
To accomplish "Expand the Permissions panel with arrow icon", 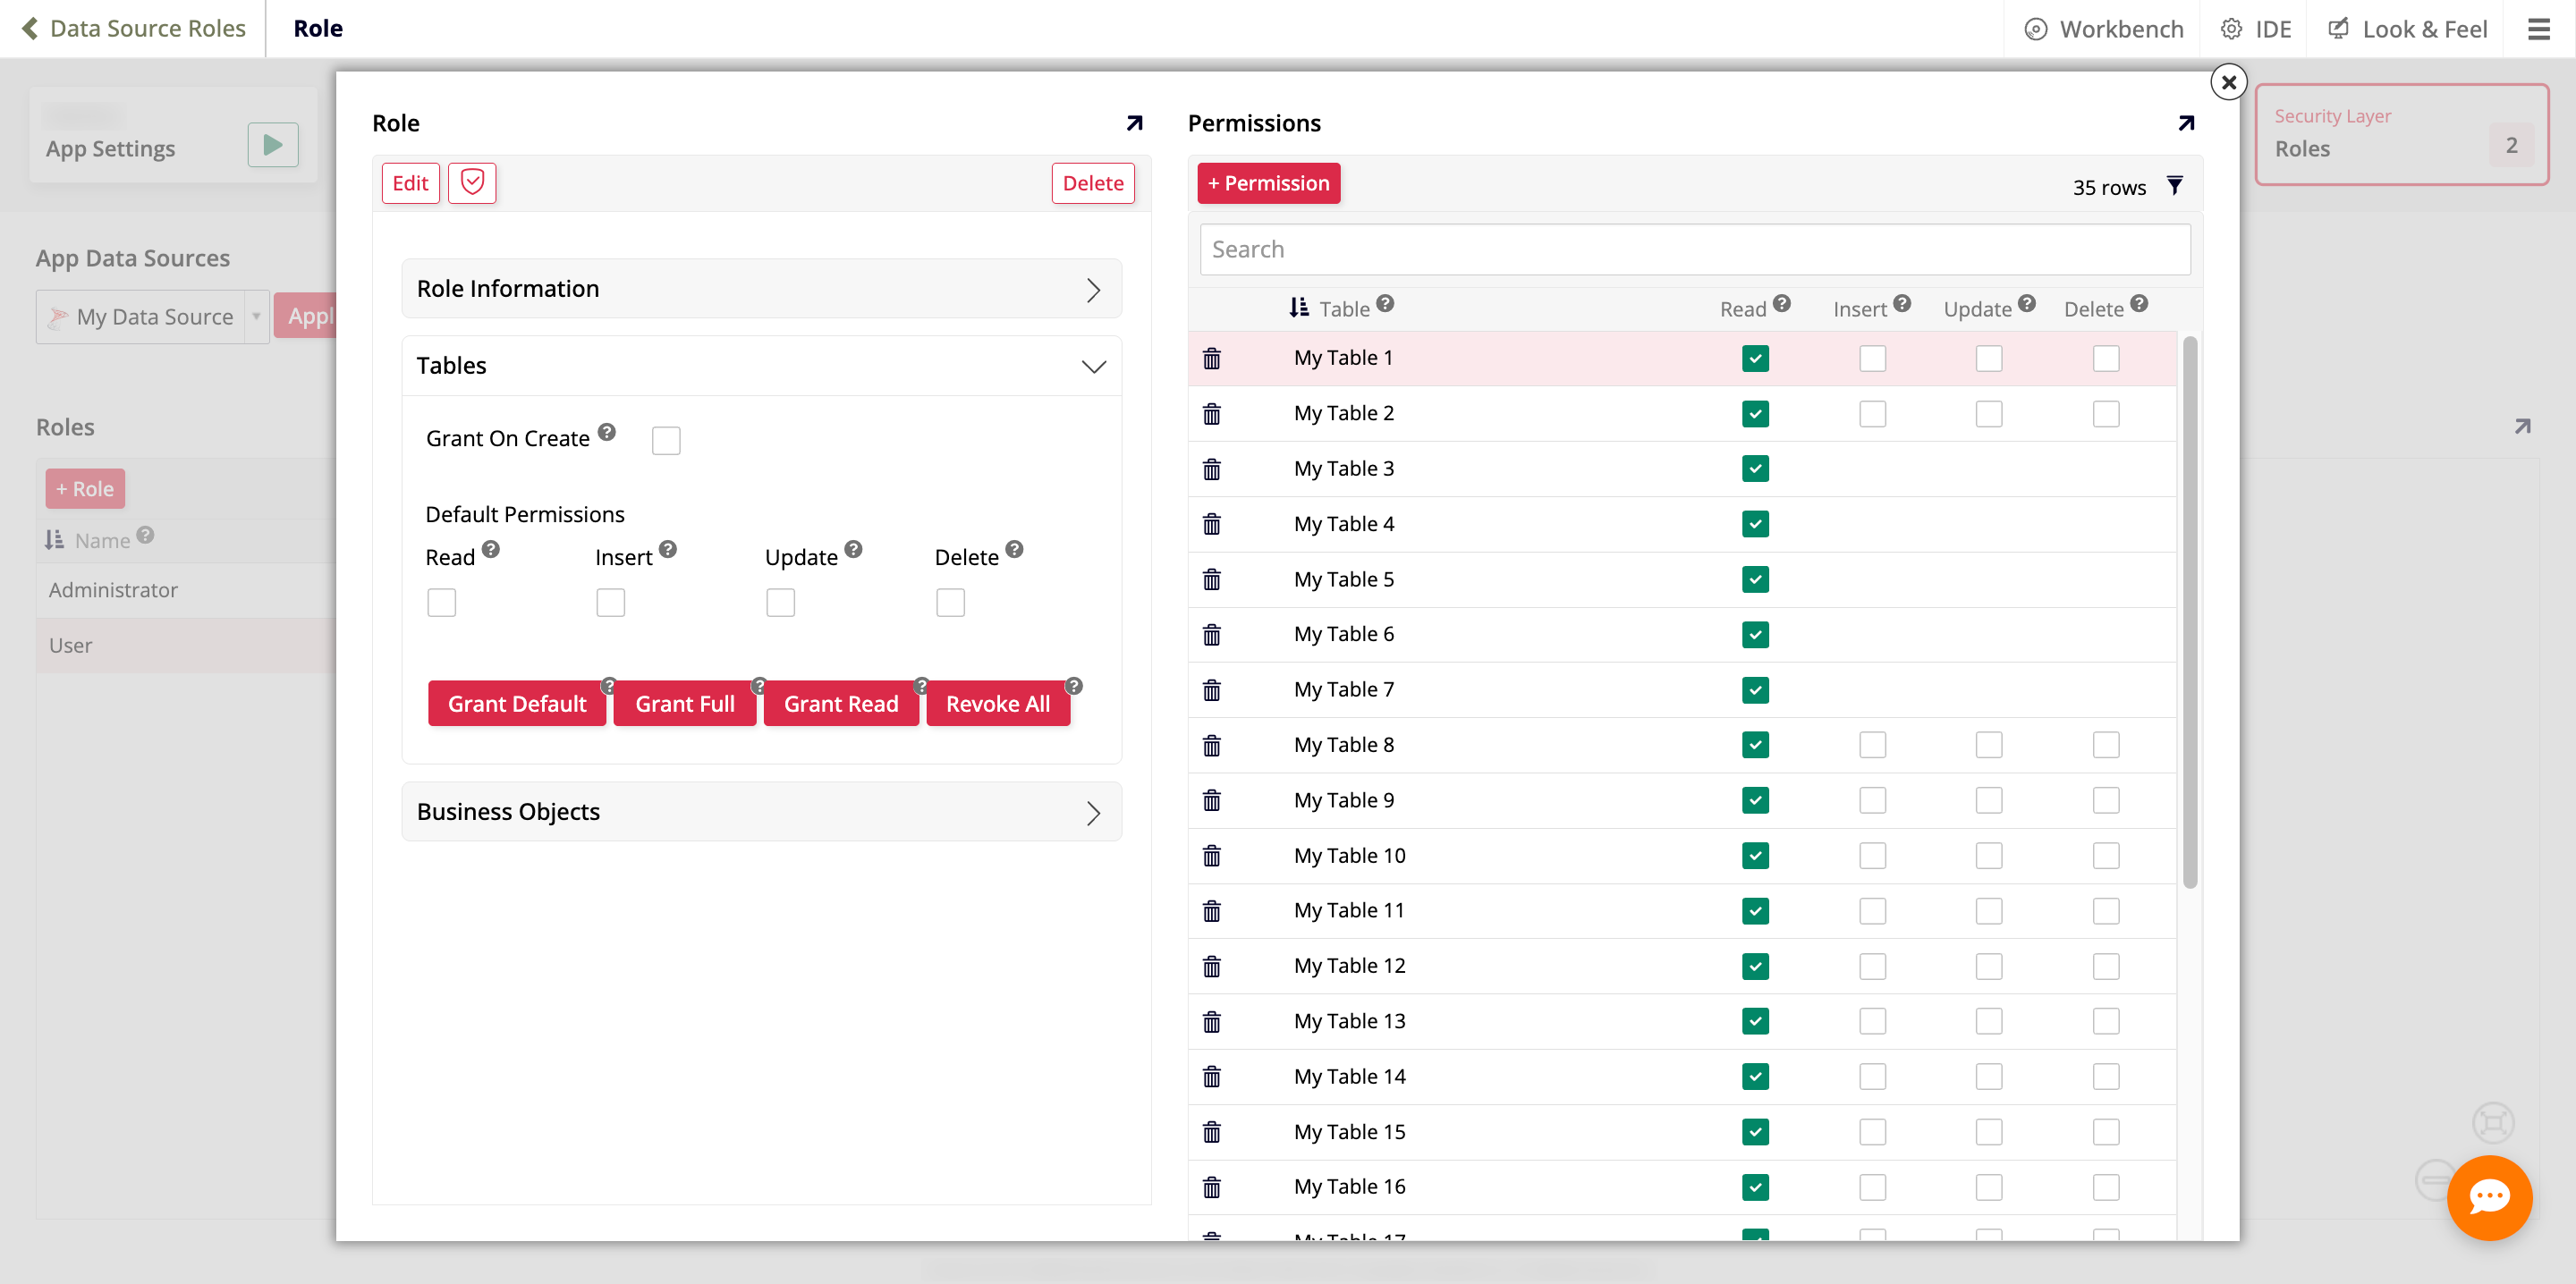I will click(2186, 123).
